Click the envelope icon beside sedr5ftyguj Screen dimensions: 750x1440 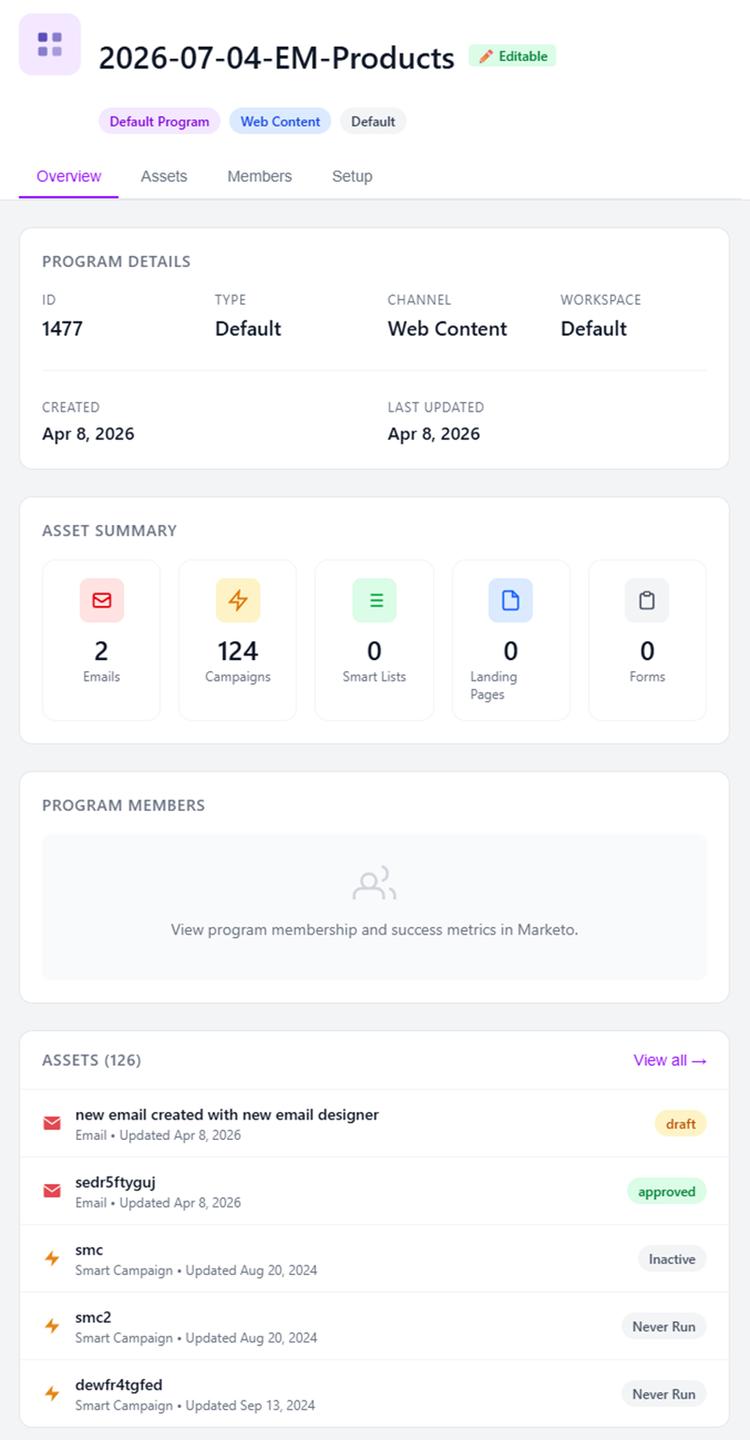point(52,1191)
